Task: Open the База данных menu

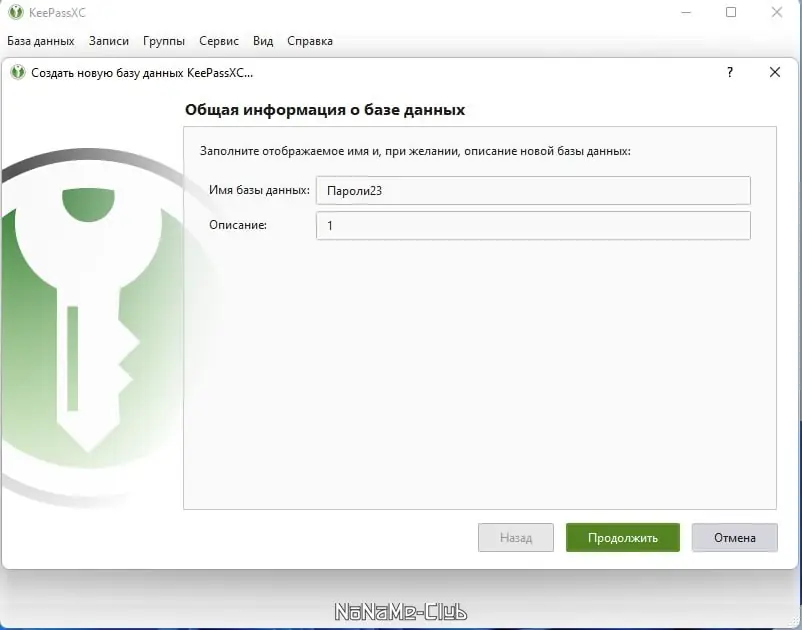Action: 41,41
